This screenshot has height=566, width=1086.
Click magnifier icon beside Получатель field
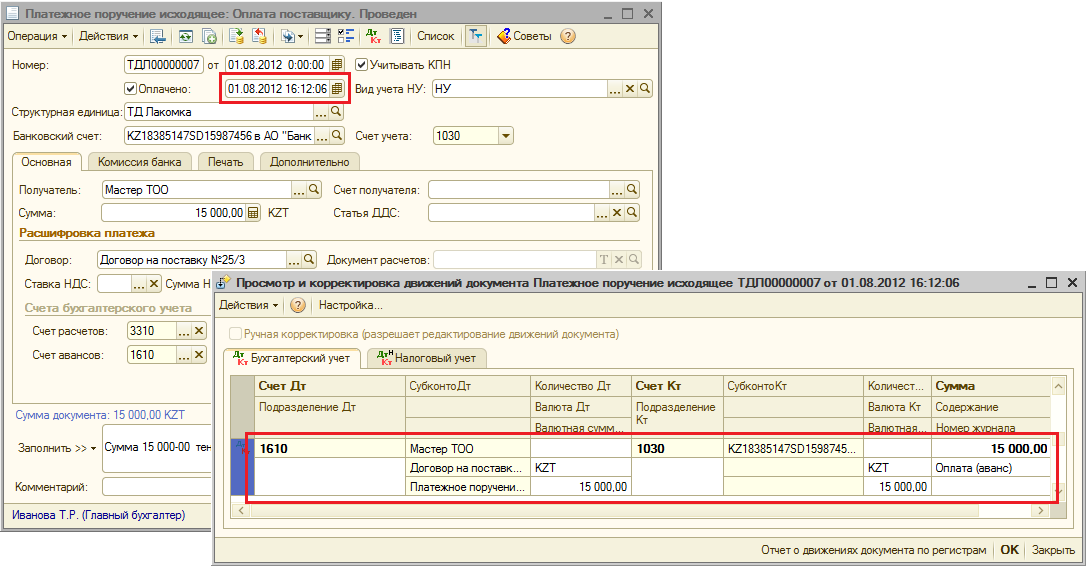313,189
